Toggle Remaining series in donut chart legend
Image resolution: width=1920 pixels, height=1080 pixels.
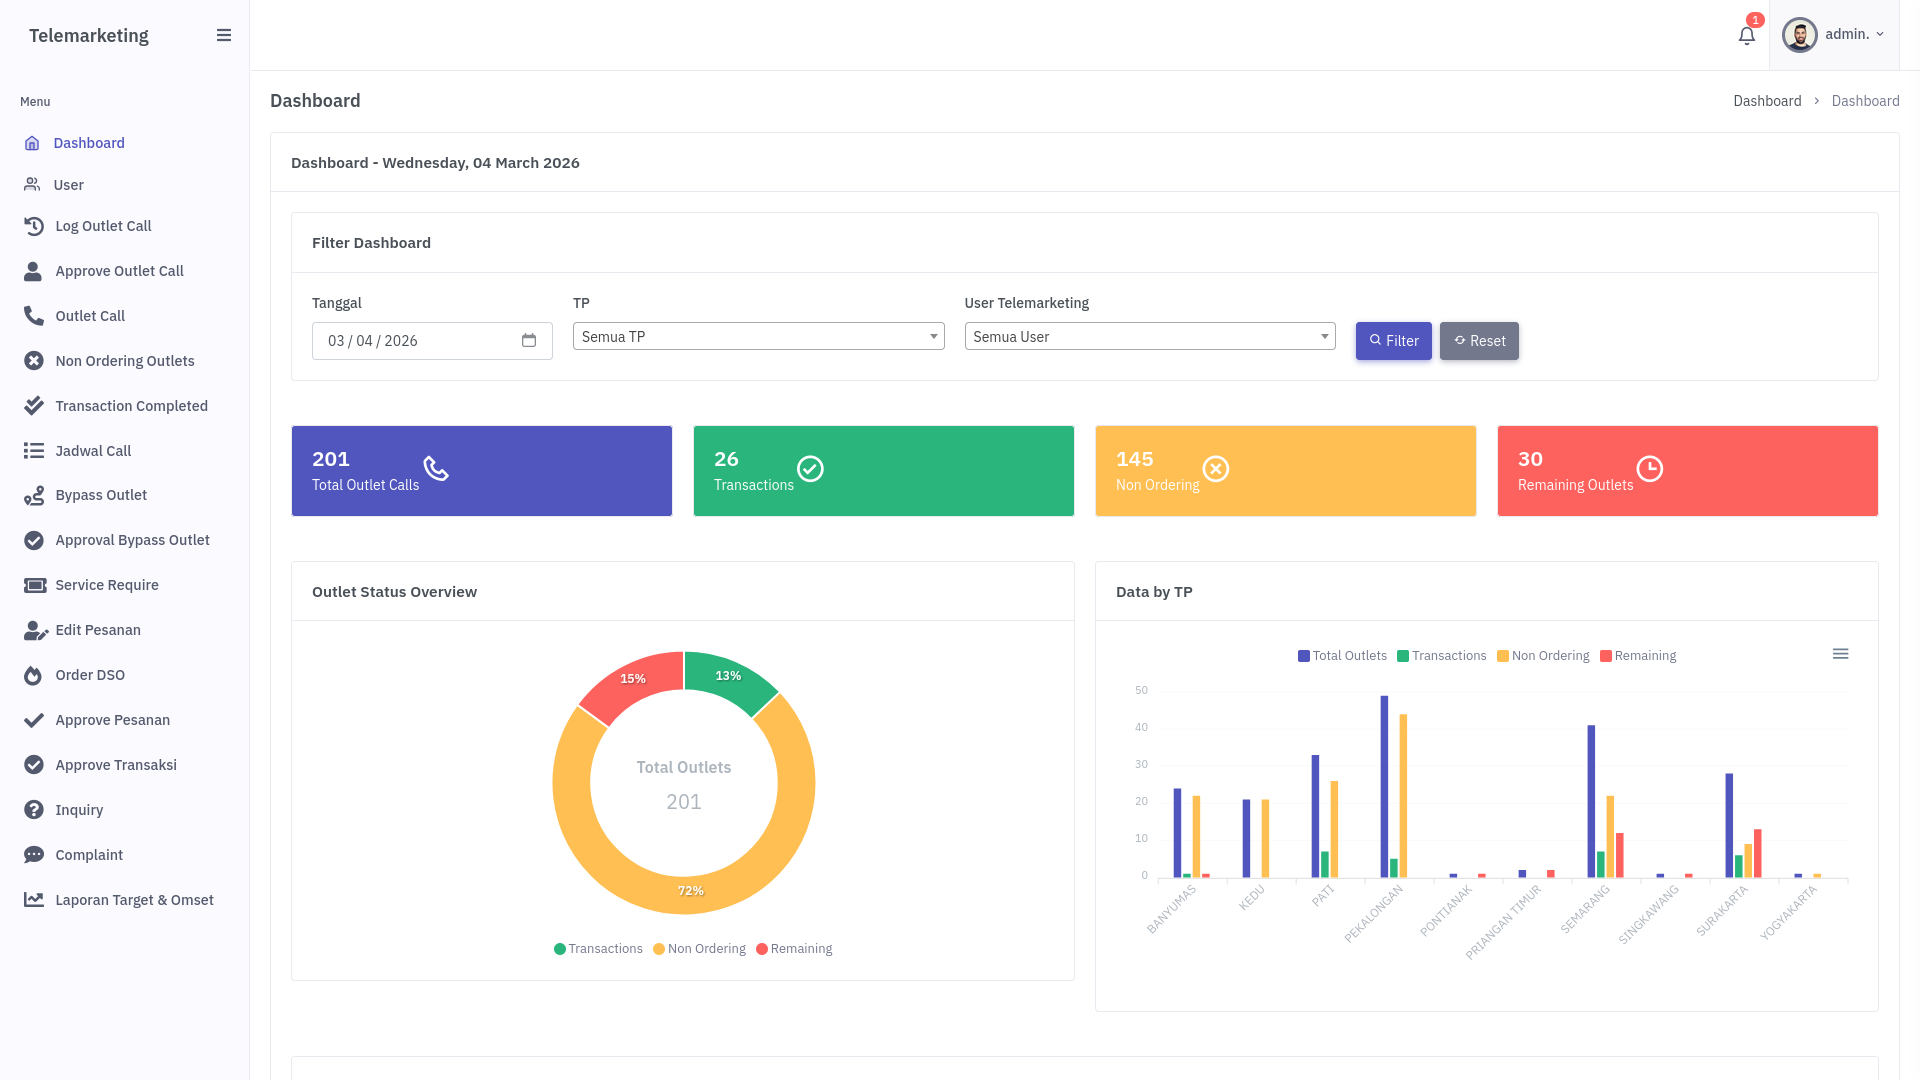794,949
